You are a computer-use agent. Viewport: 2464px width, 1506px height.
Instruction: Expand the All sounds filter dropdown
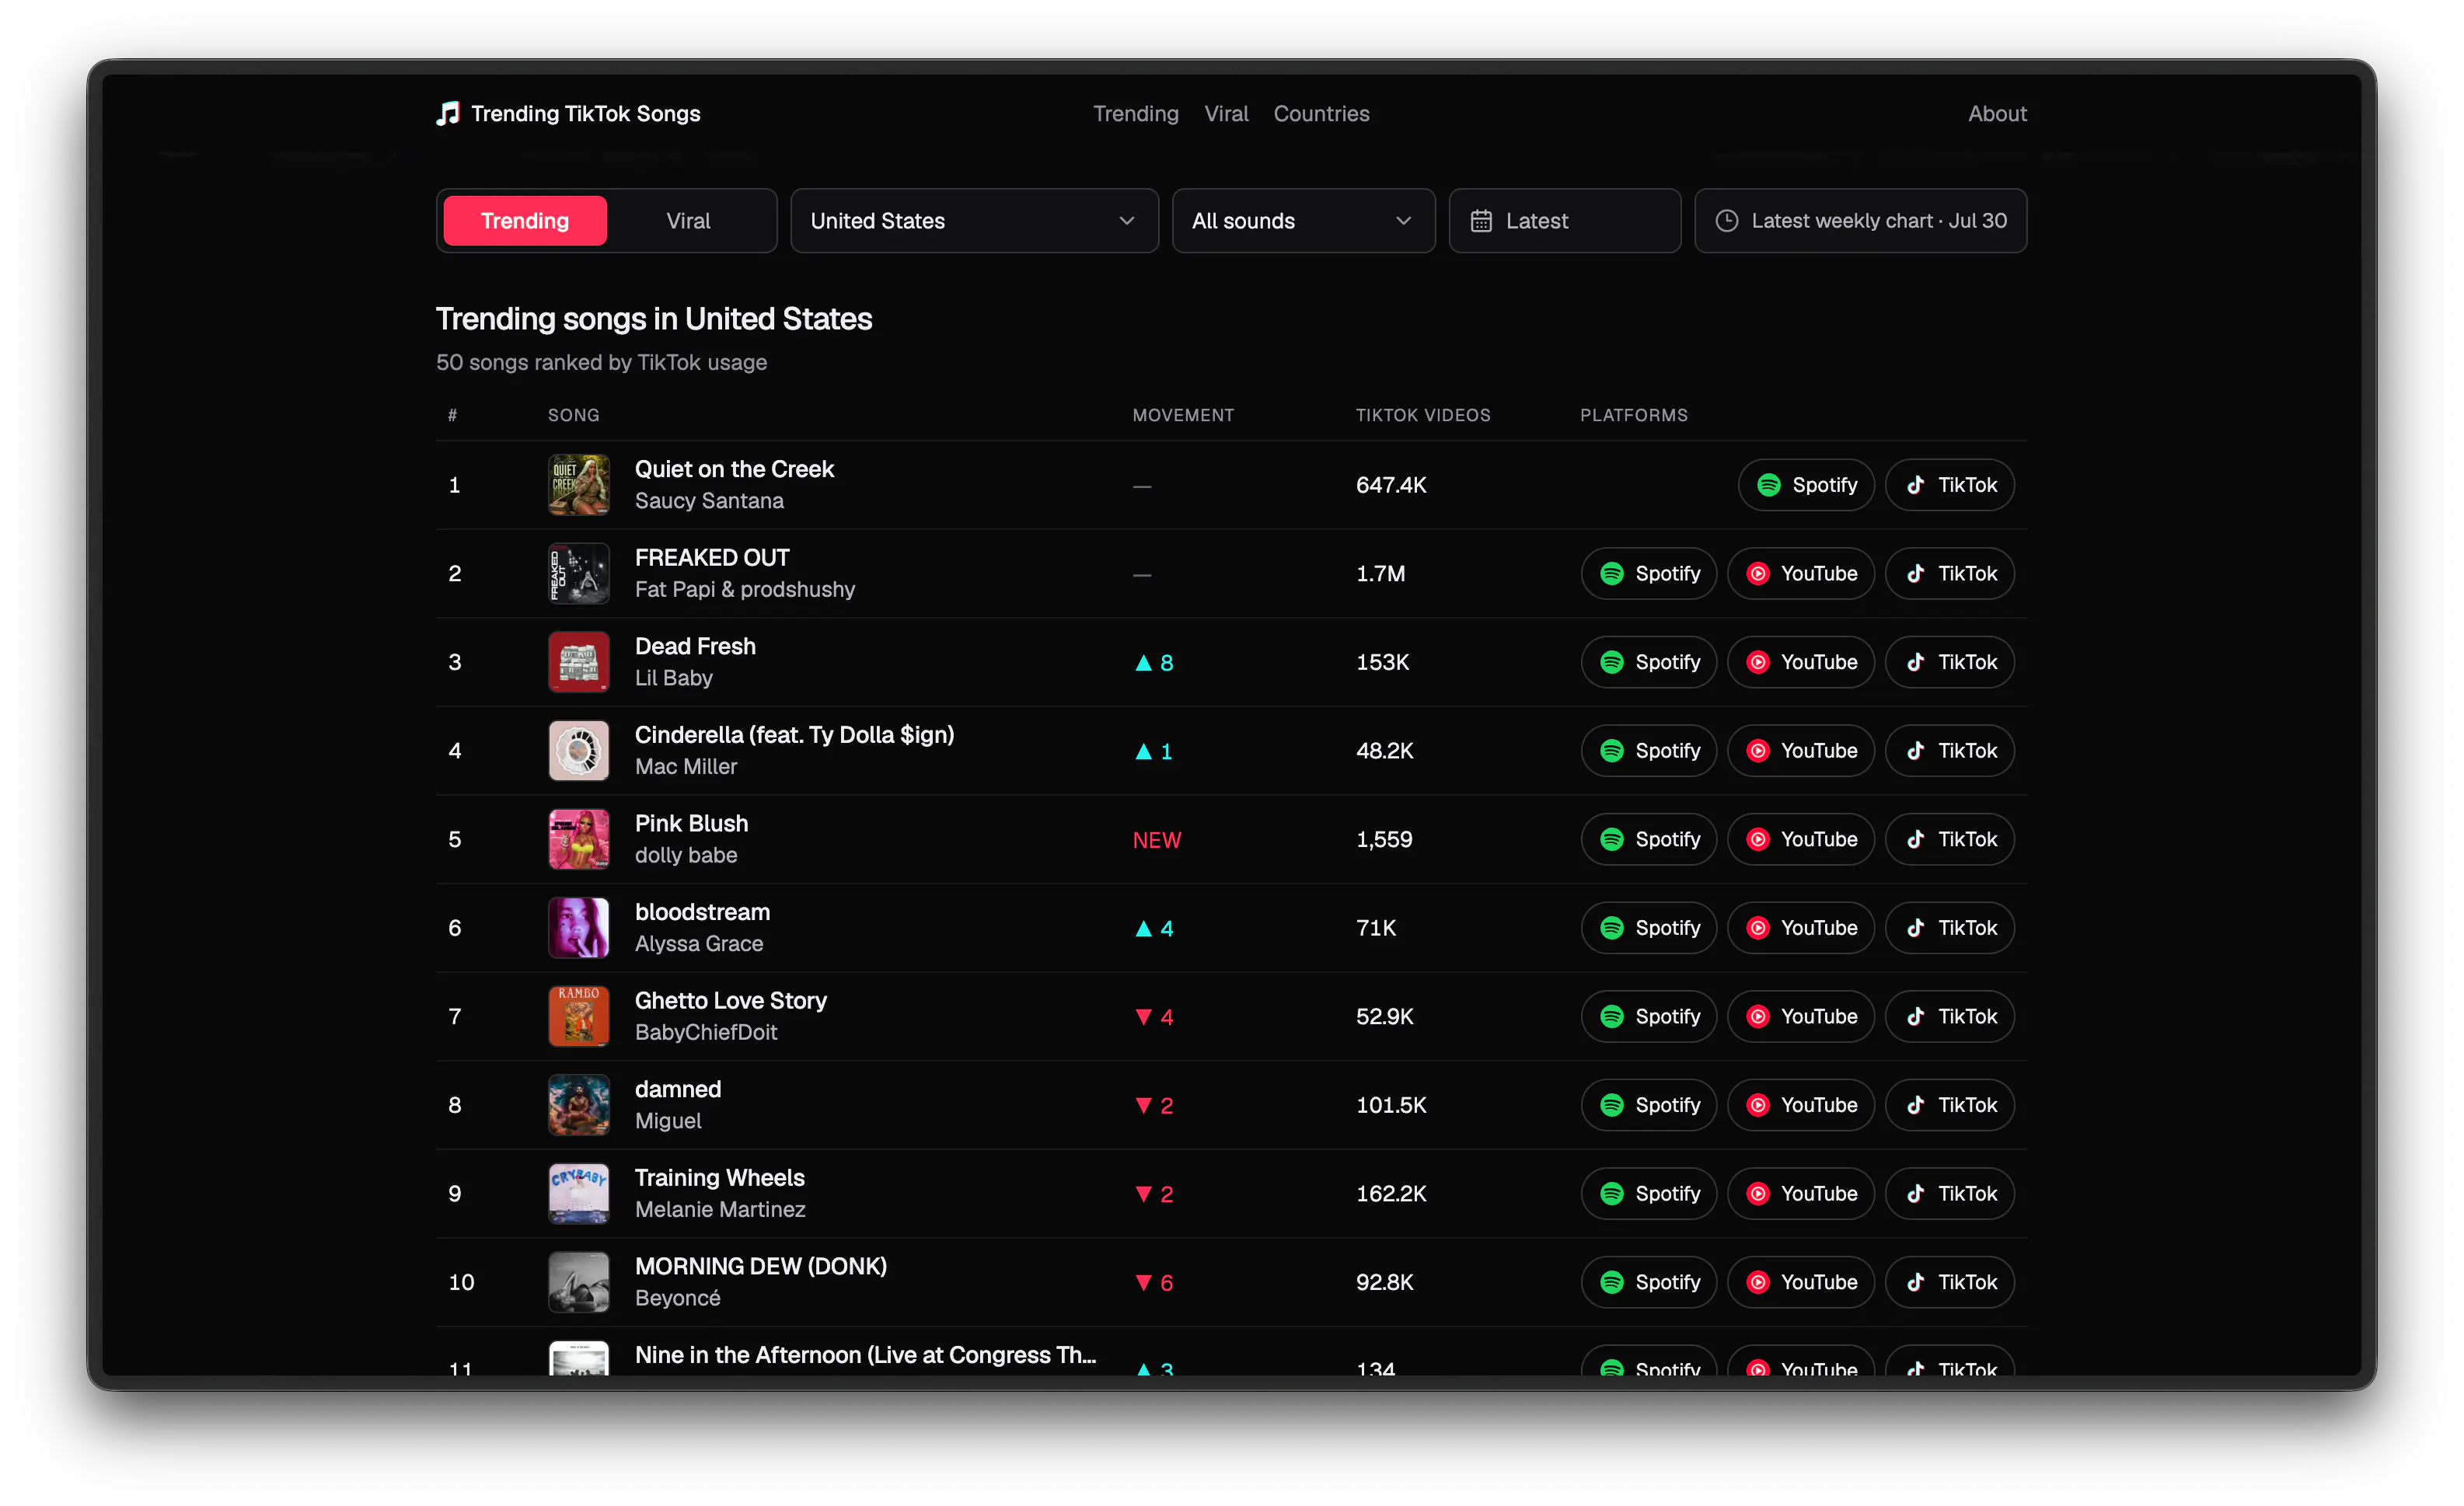click(x=1303, y=221)
